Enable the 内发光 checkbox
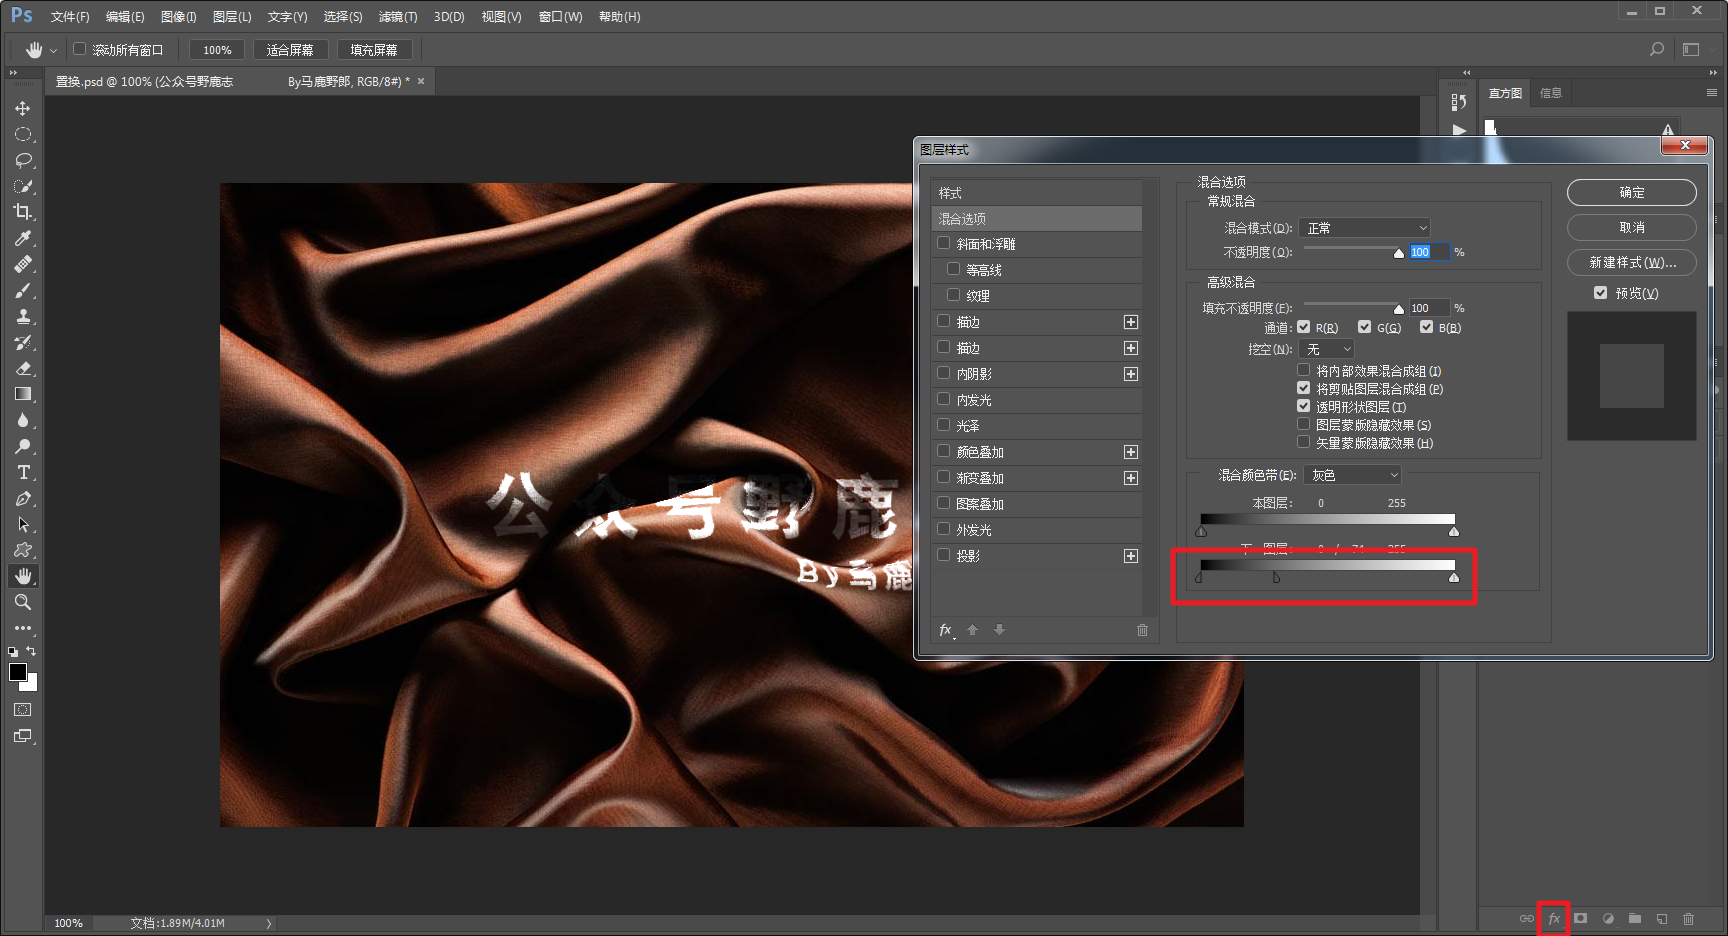 943,399
